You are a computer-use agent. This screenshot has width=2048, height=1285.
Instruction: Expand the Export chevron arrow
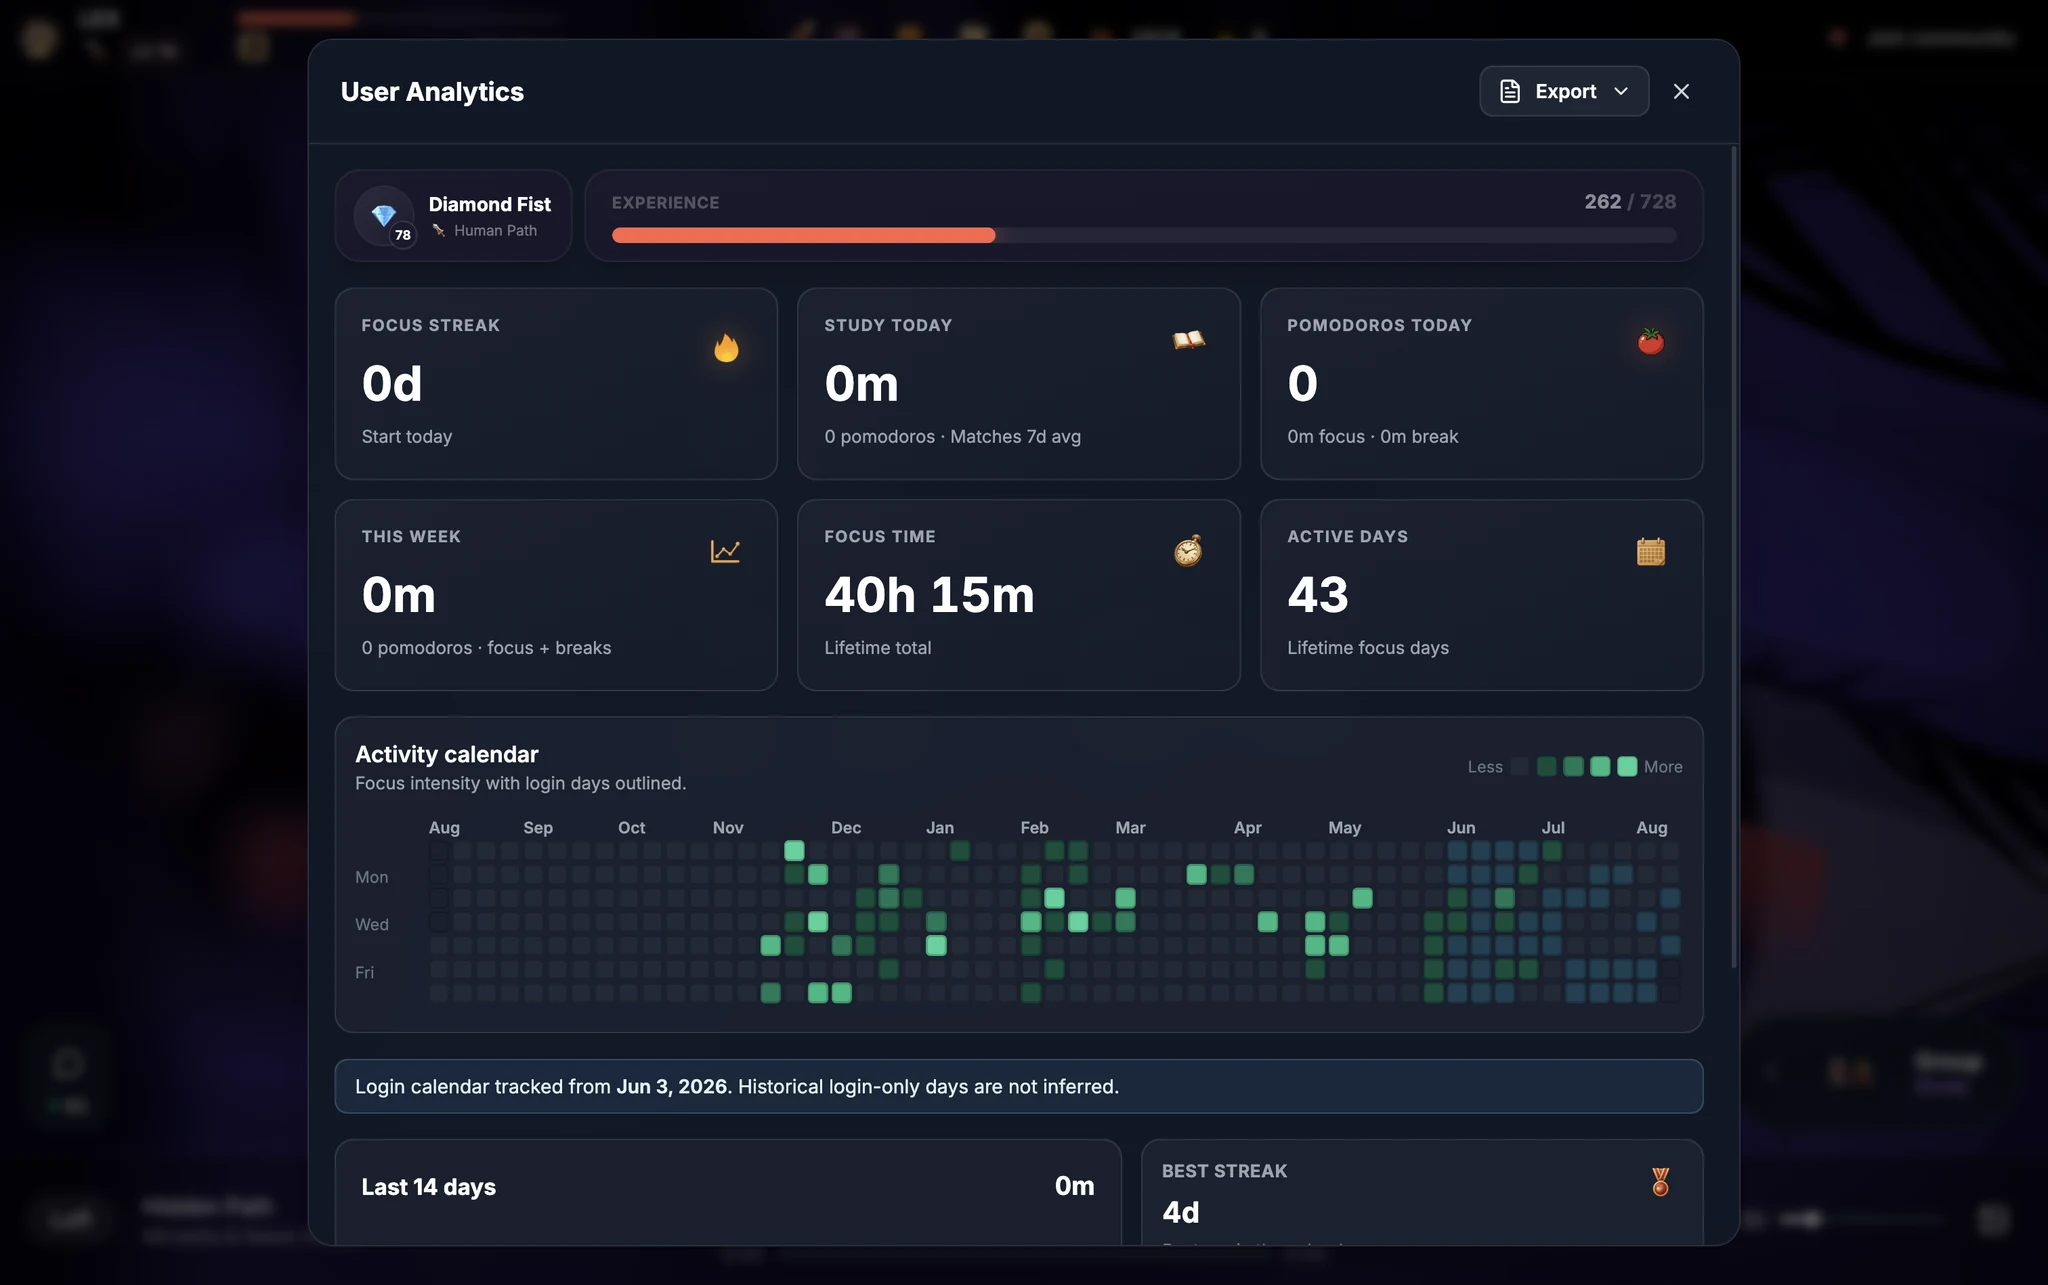tap(1621, 92)
